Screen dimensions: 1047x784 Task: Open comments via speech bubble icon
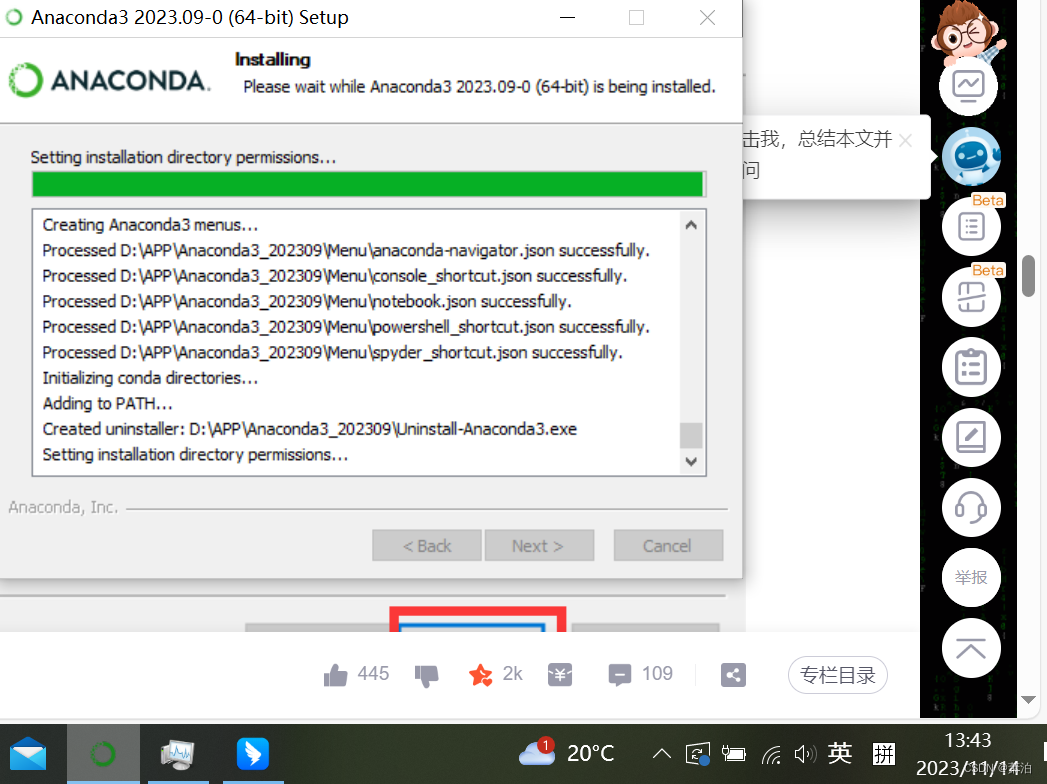620,675
